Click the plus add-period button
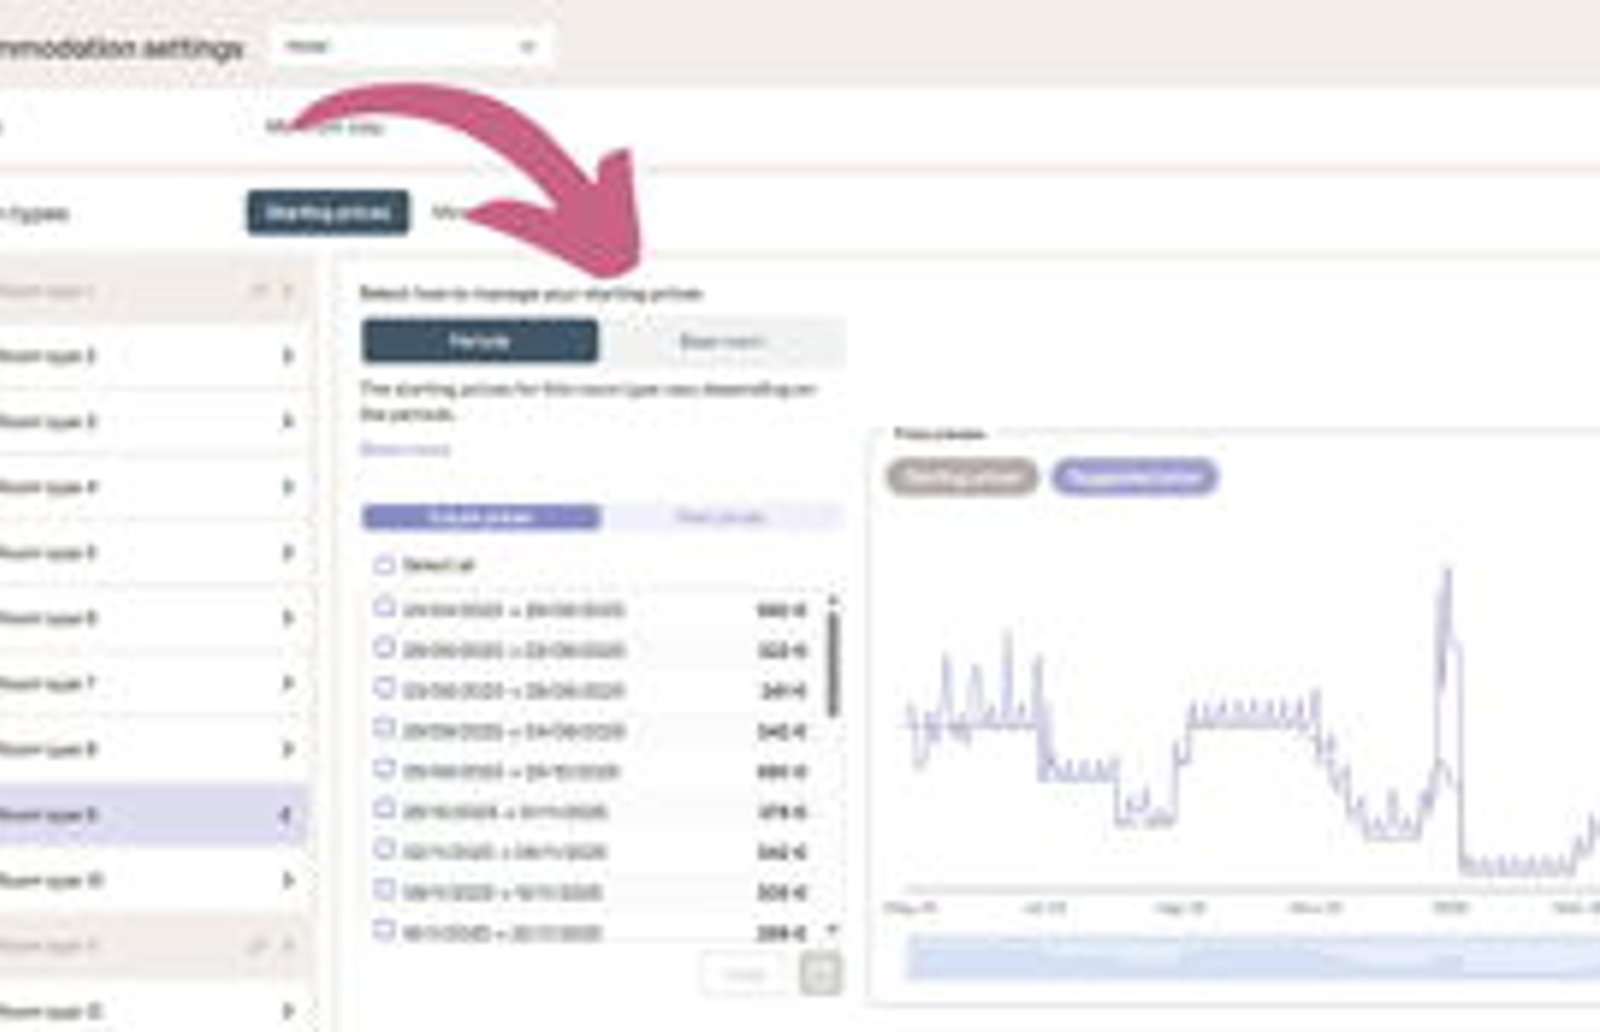 point(820,974)
